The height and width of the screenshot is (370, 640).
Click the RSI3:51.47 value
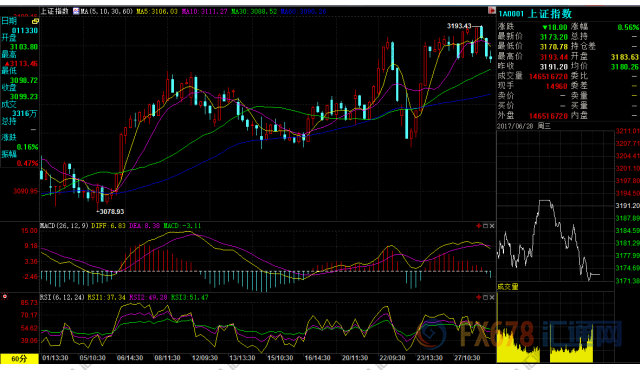(190, 297)
